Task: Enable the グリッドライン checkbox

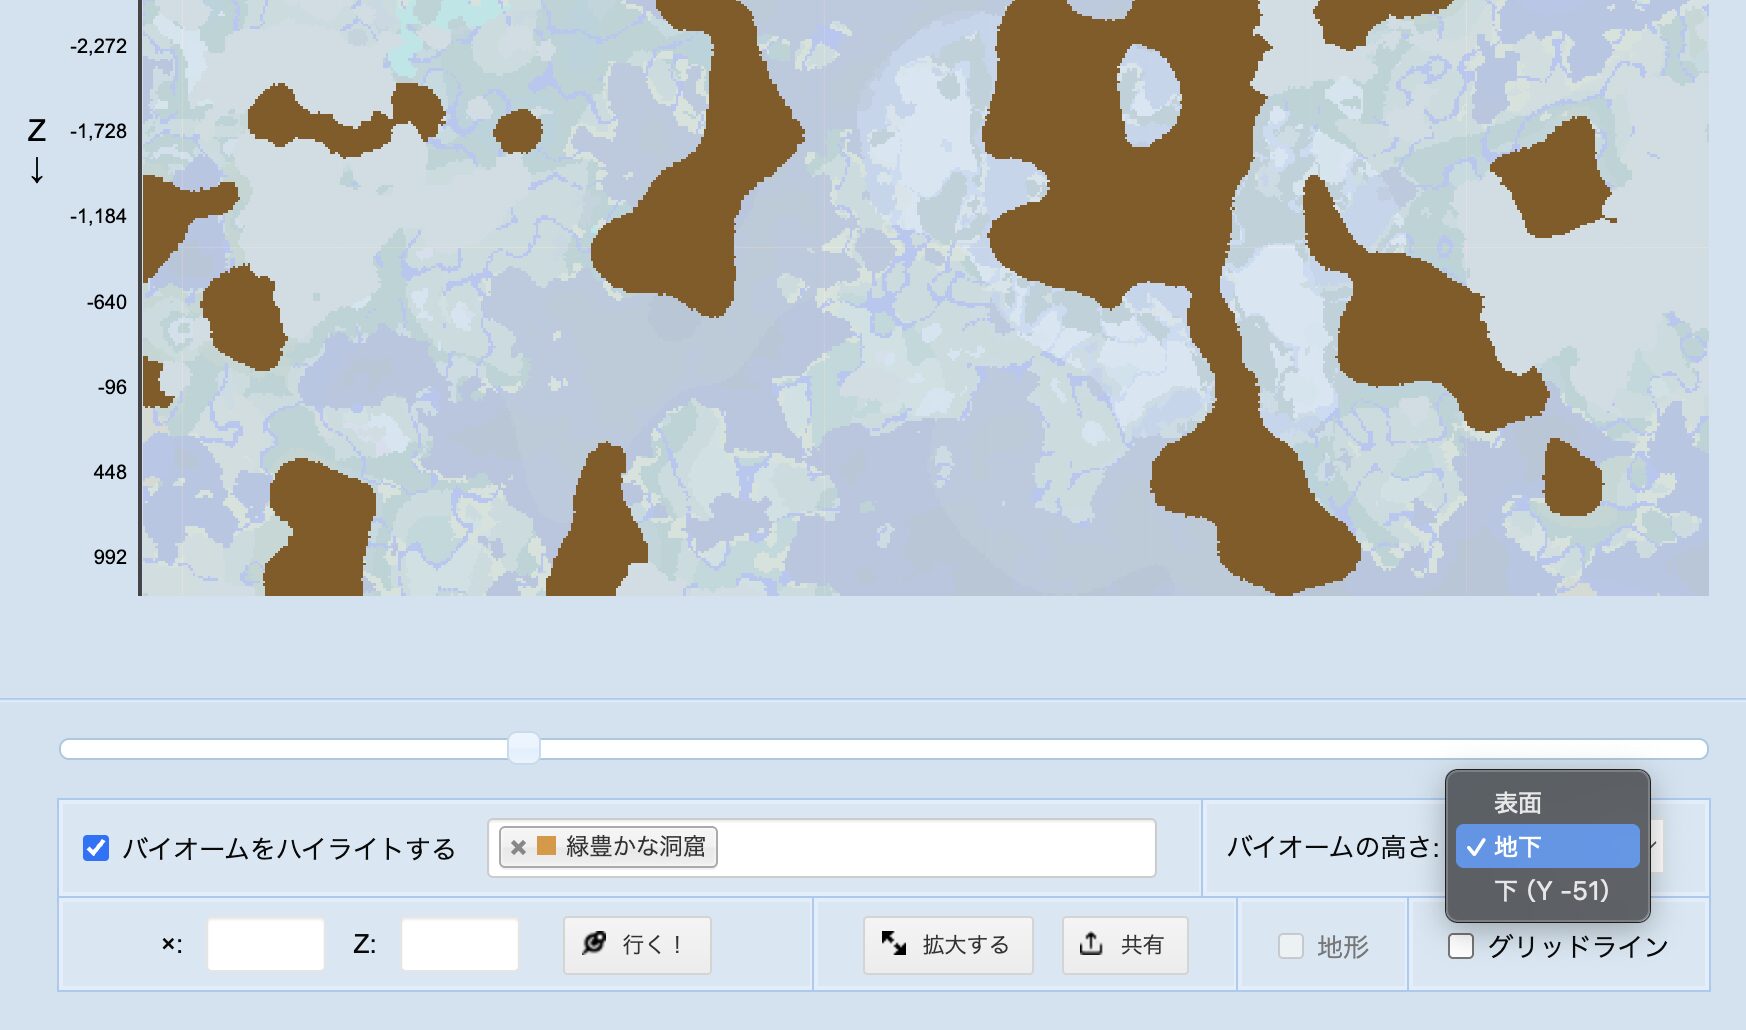Action: [x=1461, y=946]
